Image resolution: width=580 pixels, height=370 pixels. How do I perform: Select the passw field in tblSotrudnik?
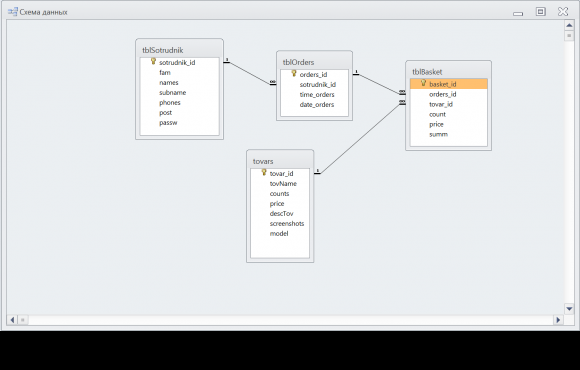(x=168, y=122)
